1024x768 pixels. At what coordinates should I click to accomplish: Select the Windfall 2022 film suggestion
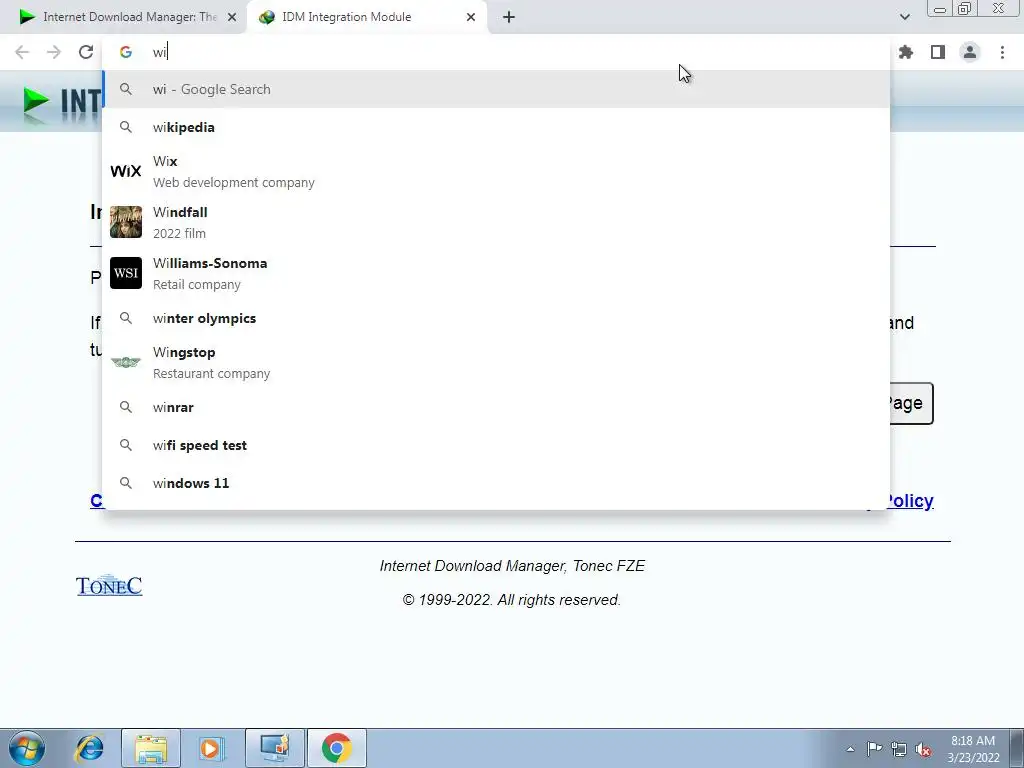pos(496,223)
